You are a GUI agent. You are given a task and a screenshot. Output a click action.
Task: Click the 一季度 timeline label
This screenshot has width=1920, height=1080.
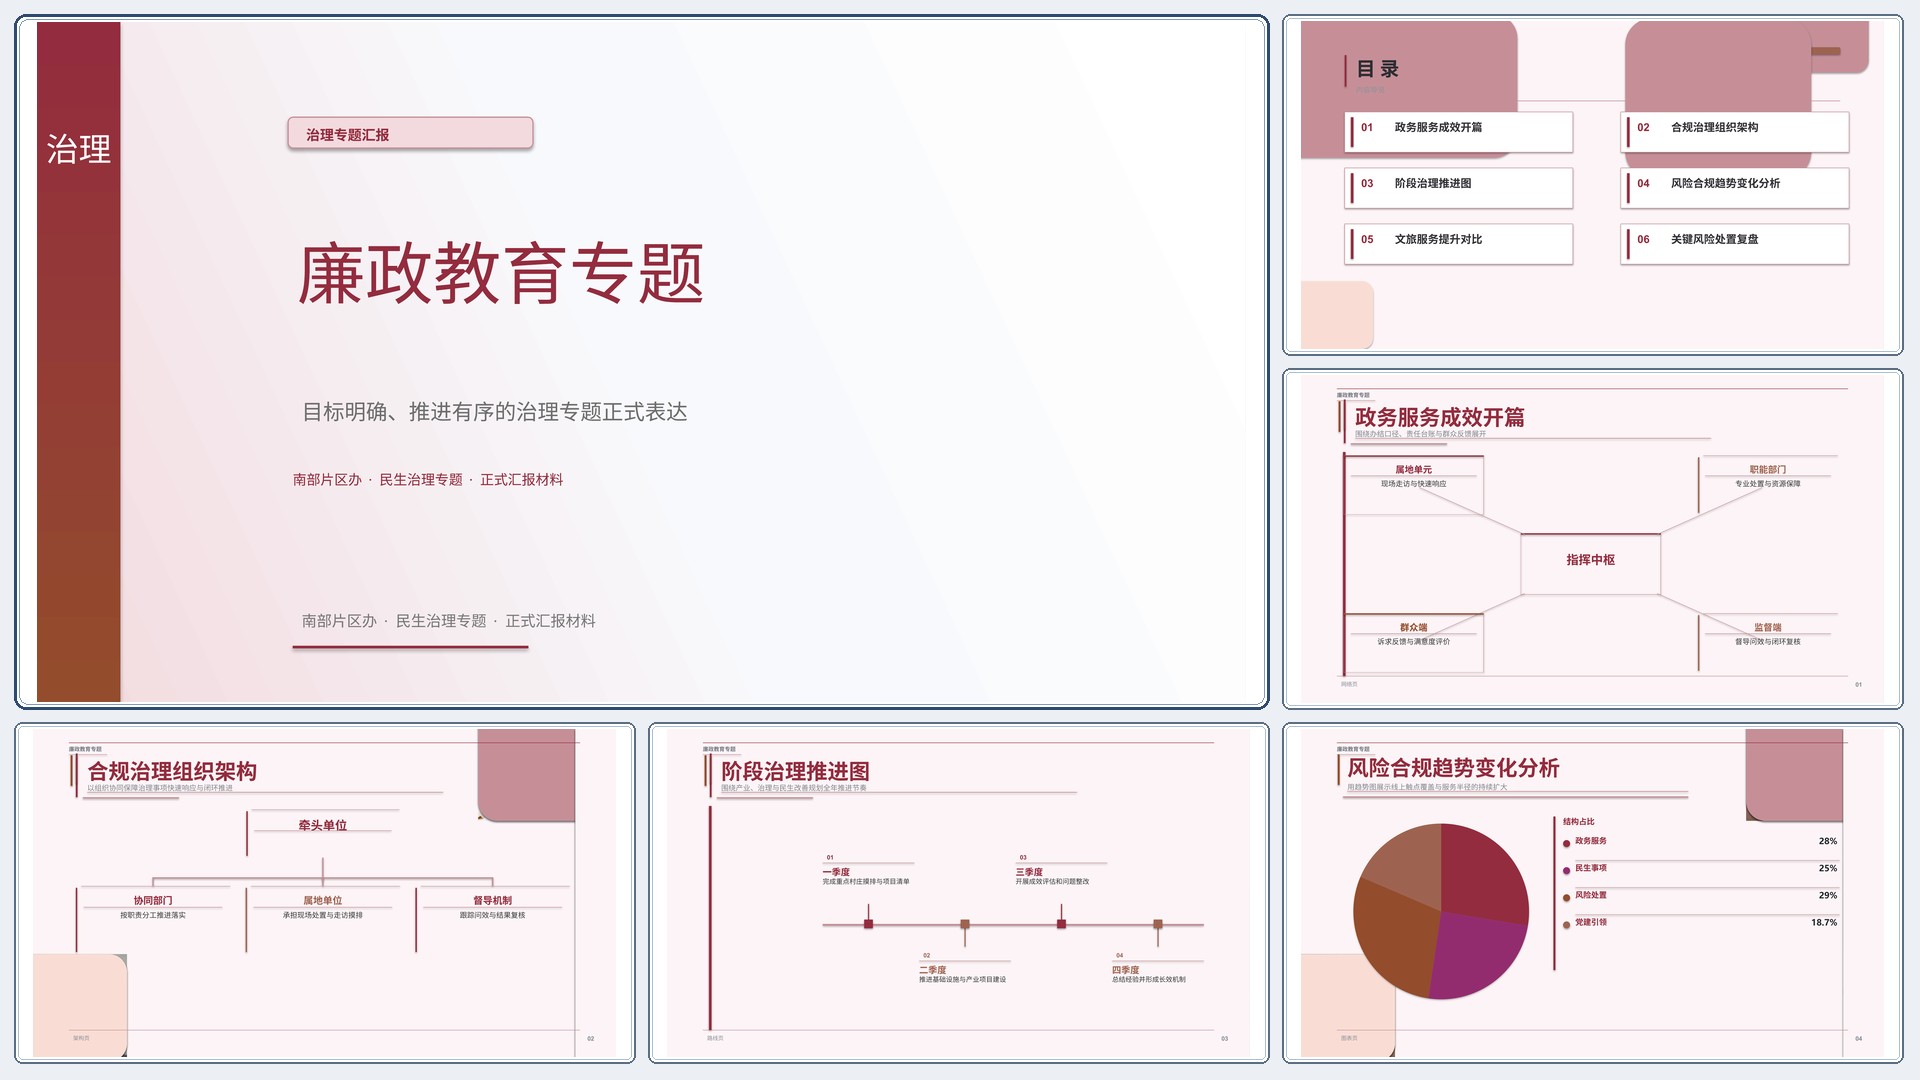point(836,872)
